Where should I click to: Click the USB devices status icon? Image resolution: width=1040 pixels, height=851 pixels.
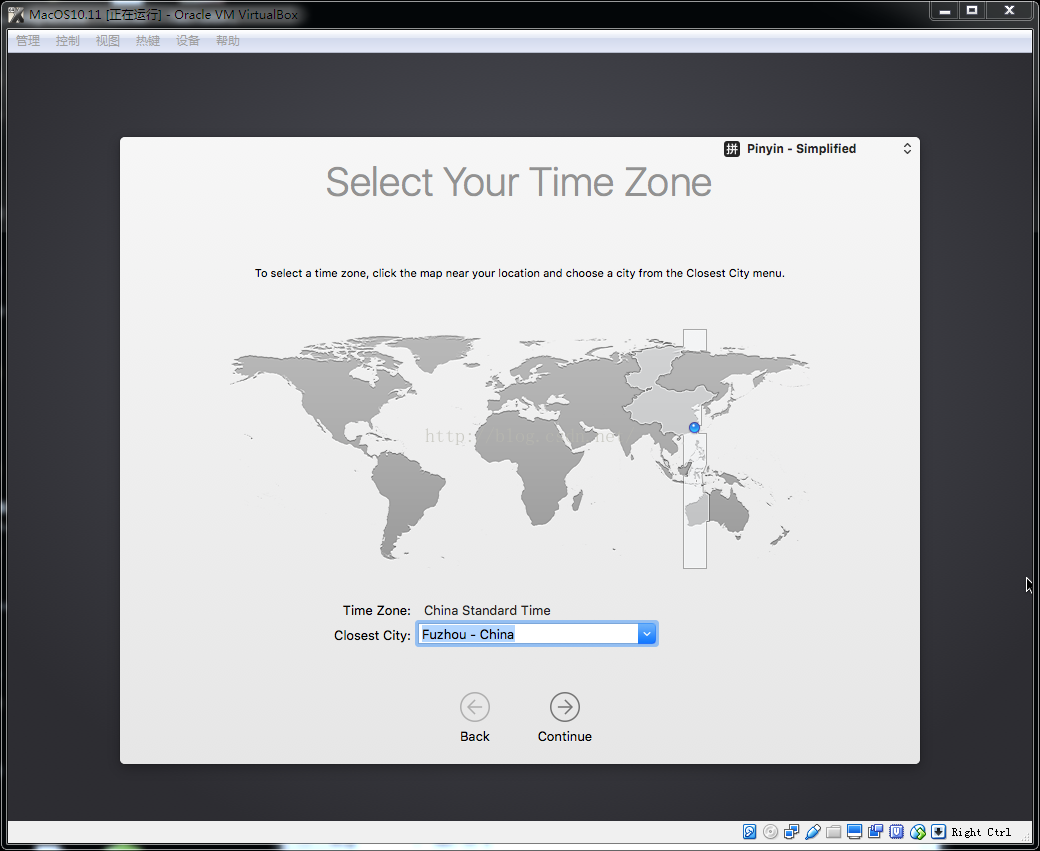pos(812,832)
